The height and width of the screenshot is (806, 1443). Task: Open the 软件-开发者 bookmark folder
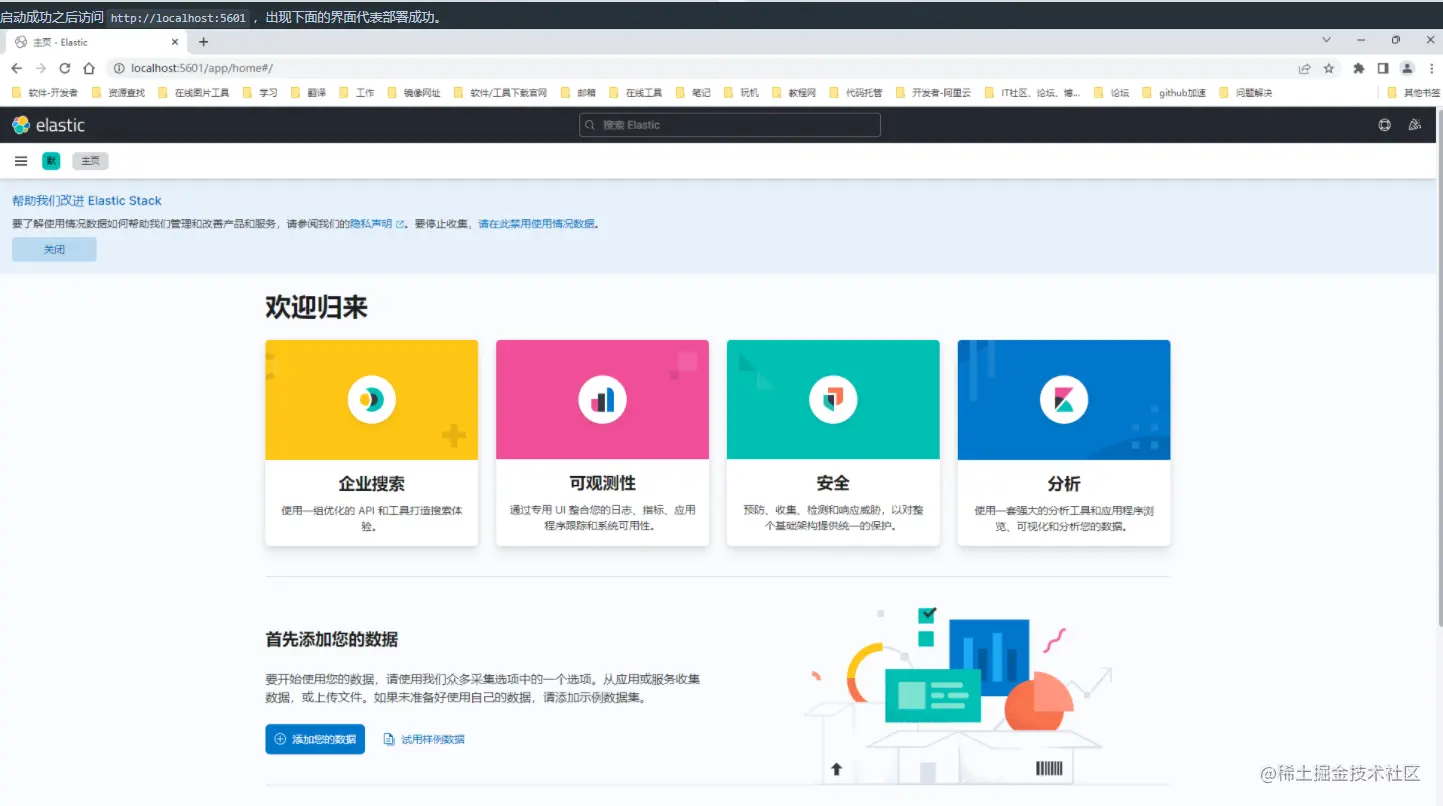click(44, 93)
